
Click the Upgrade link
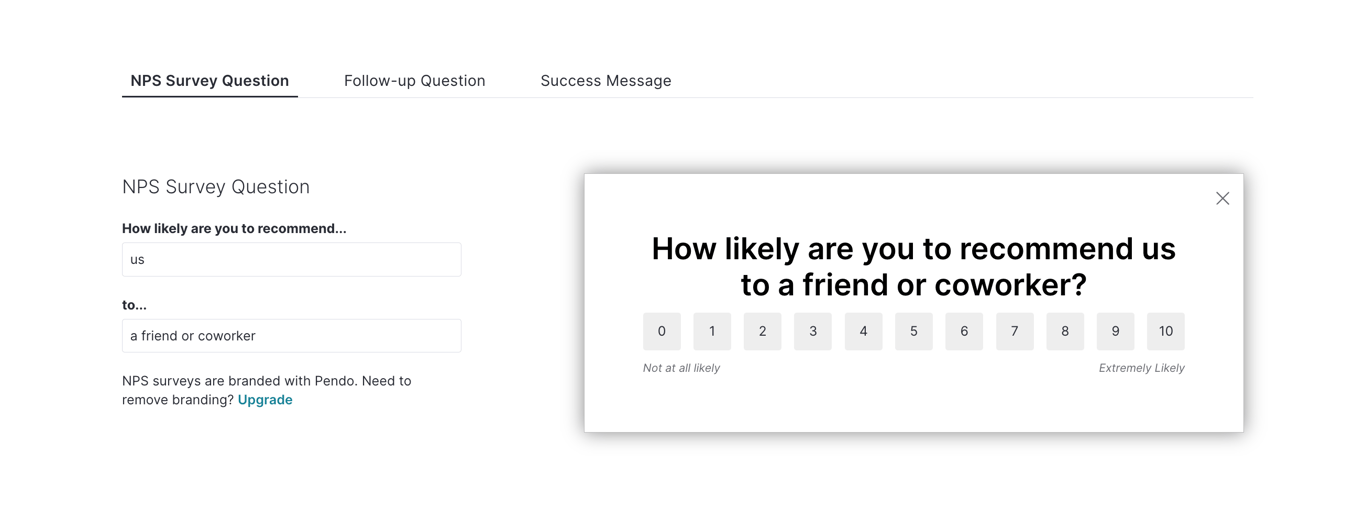click(x=265, y=400)
